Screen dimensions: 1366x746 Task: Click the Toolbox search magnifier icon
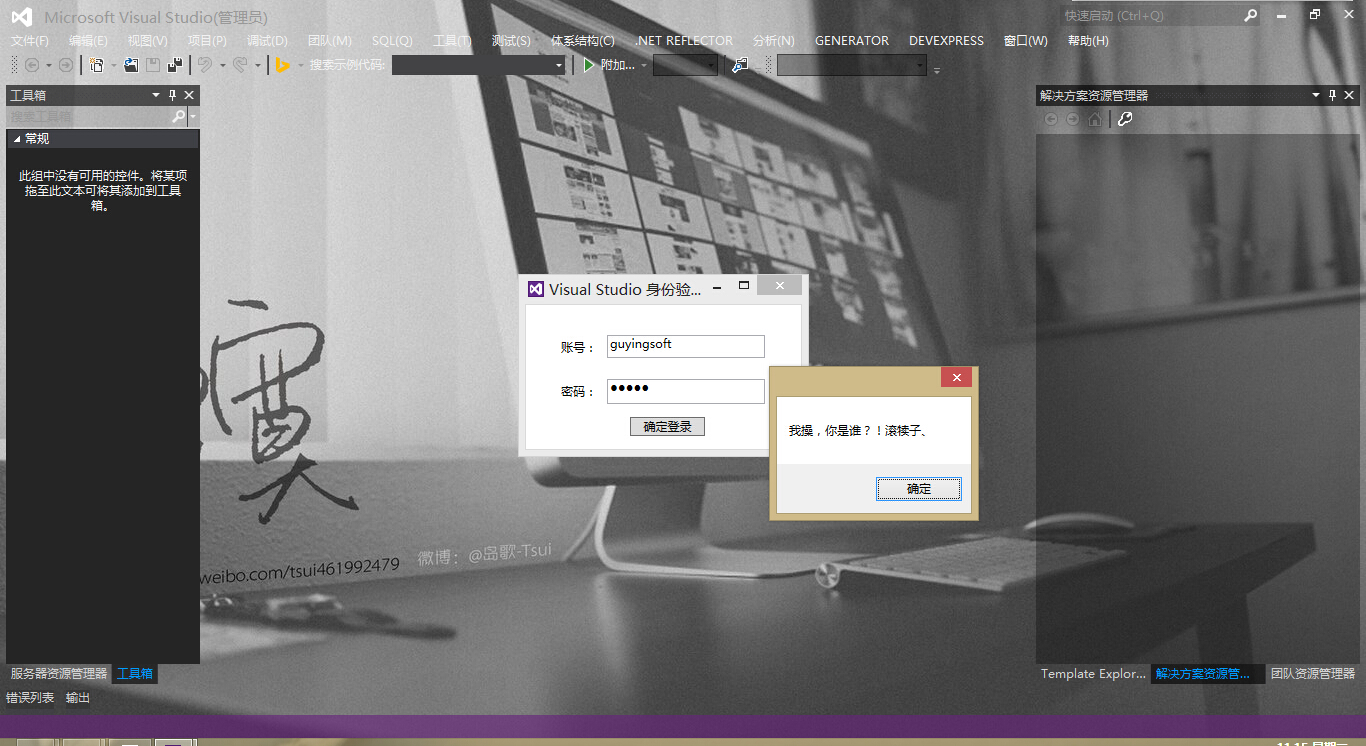tap(179, 117)
